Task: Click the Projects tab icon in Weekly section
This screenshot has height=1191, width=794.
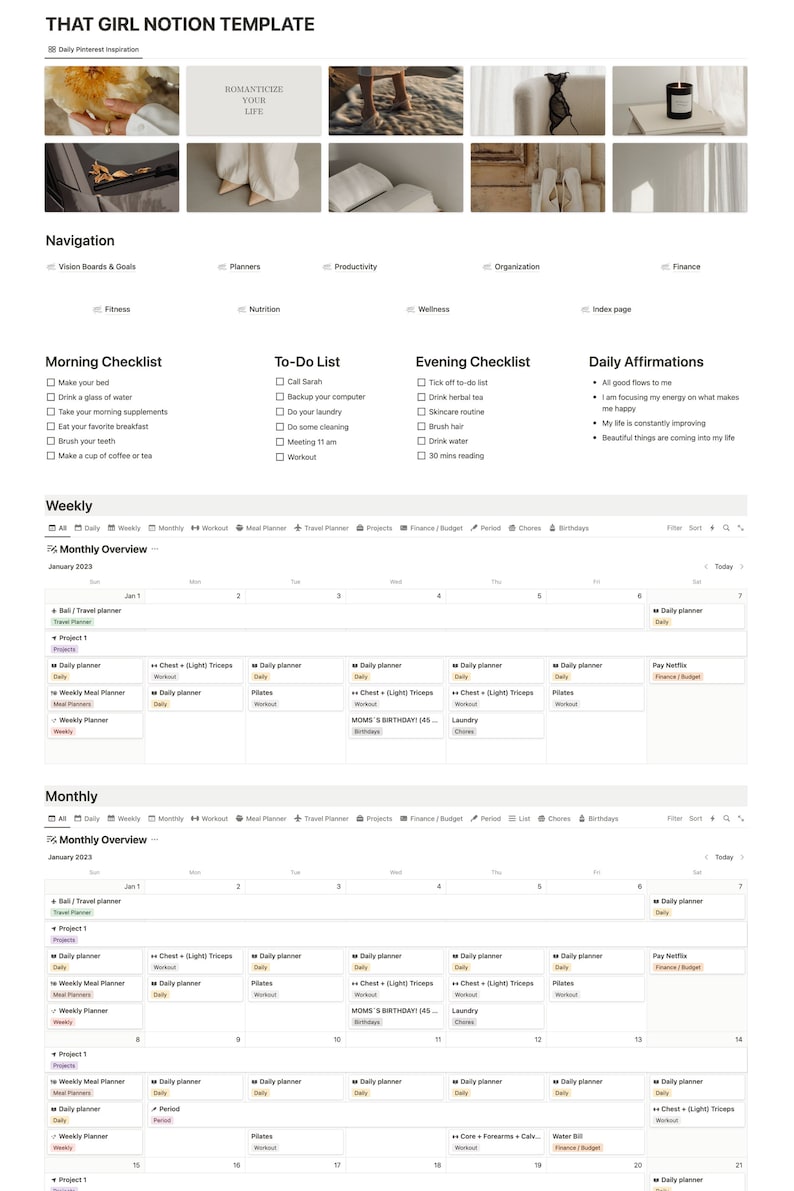Action: click(360, 528)
